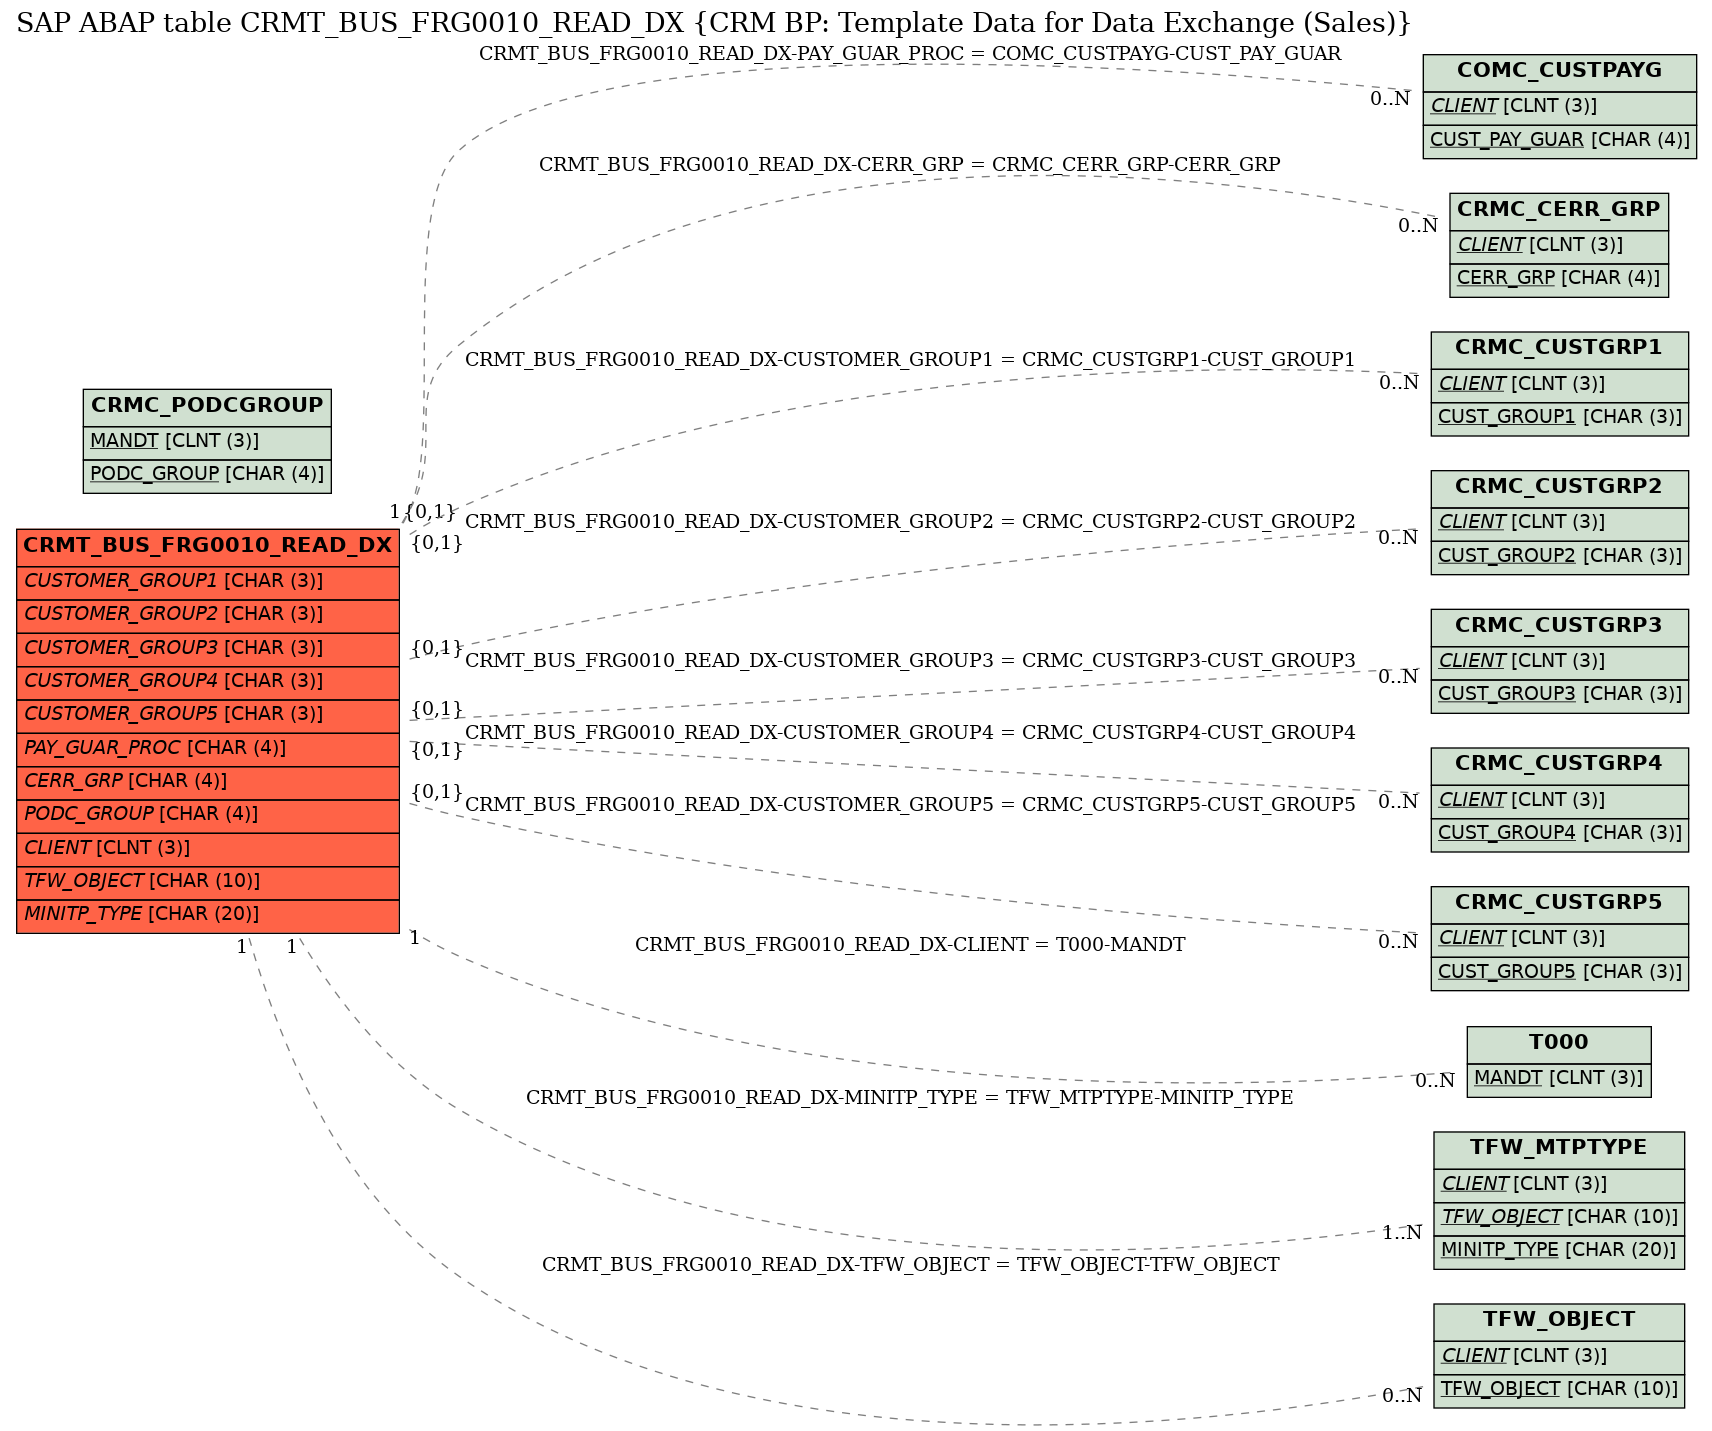
Task: Select CUST_GROUP5 [CHAR (3)] field
Action: click(1559, 972)
